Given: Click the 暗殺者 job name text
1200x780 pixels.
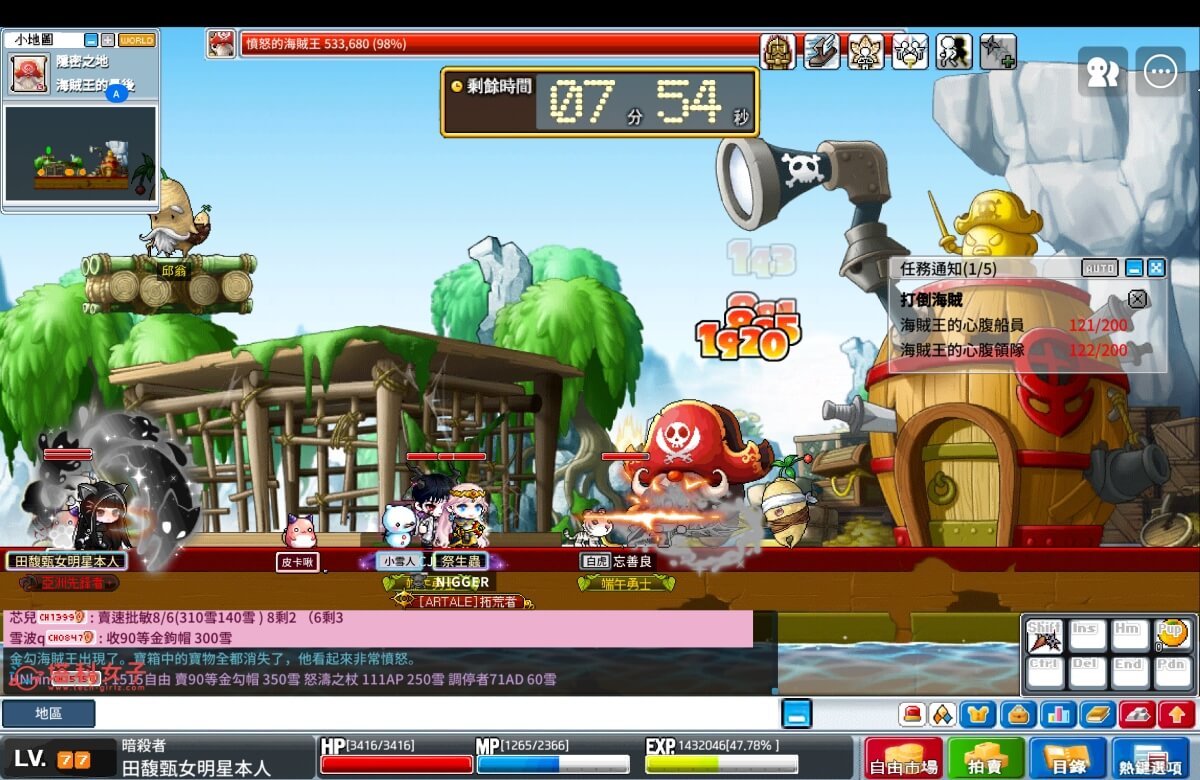Looking at the screenshot, I should [x=144, y=746].
